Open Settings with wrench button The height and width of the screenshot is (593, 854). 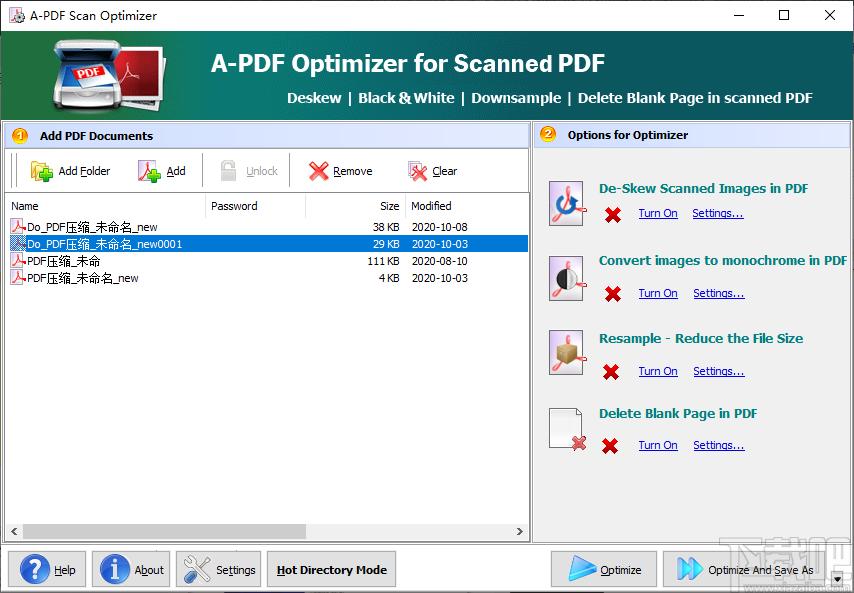[x=219, y=570]
